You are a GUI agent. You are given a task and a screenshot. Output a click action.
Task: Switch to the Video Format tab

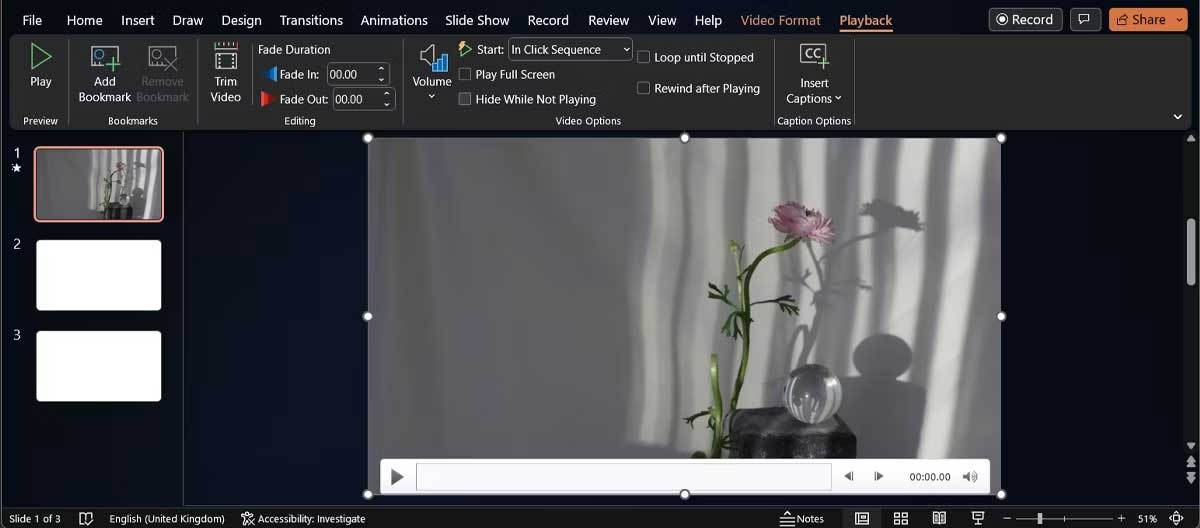pyautogui.click(x=780, y=20)
